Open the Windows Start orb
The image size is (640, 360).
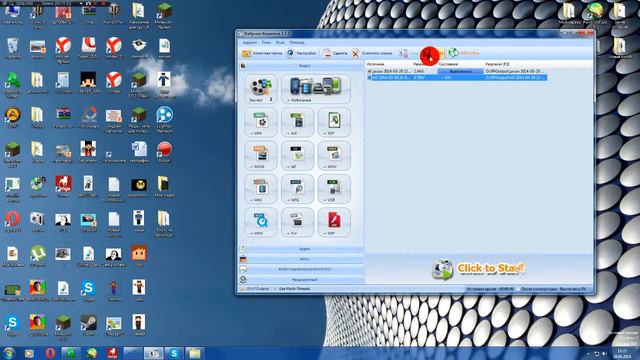click(x=9, y=353)
